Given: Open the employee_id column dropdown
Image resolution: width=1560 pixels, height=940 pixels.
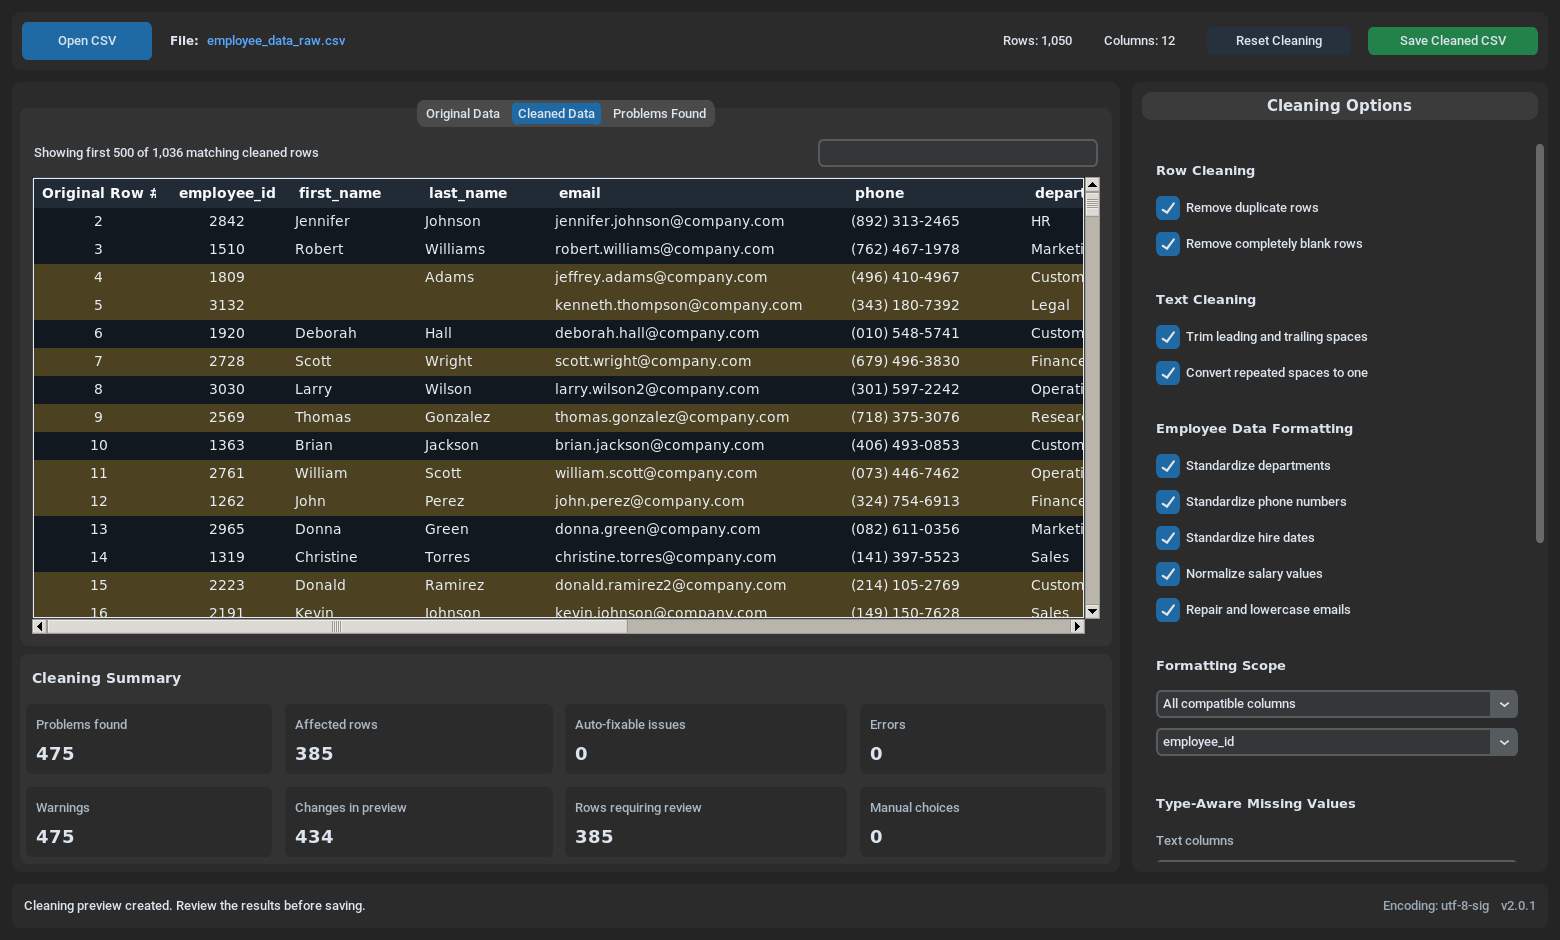Looking at the screenshot, I should click(1336, 742).
